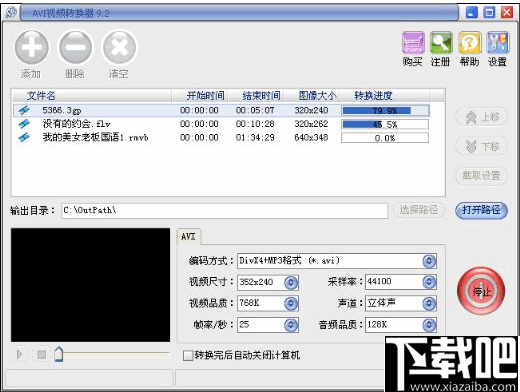Click the preview seek slider handle
This screenshot has width=520, height=392.
click(59, 354)
